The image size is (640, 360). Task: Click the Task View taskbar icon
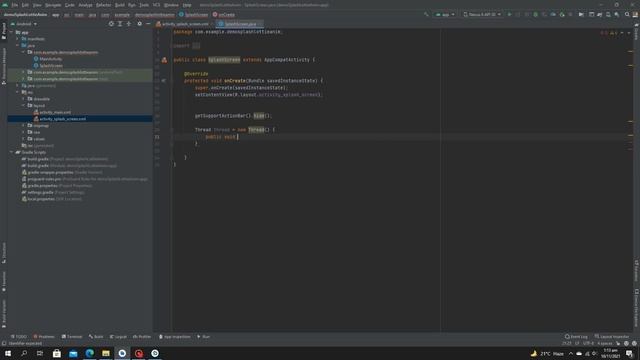click(x=40, y=353)
